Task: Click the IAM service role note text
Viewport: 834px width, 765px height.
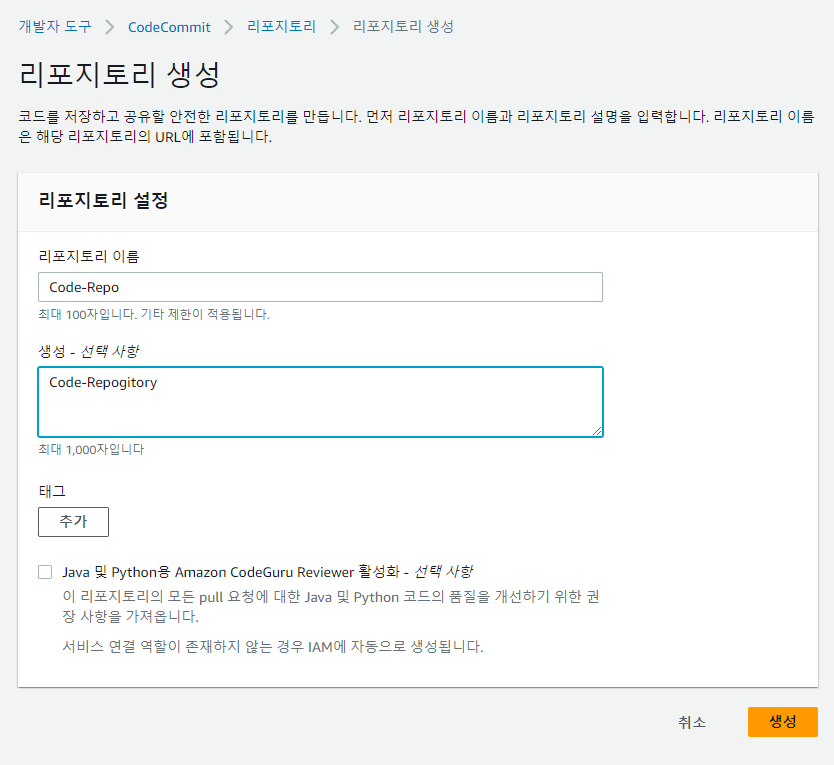Action: click(x=273, y=646)
